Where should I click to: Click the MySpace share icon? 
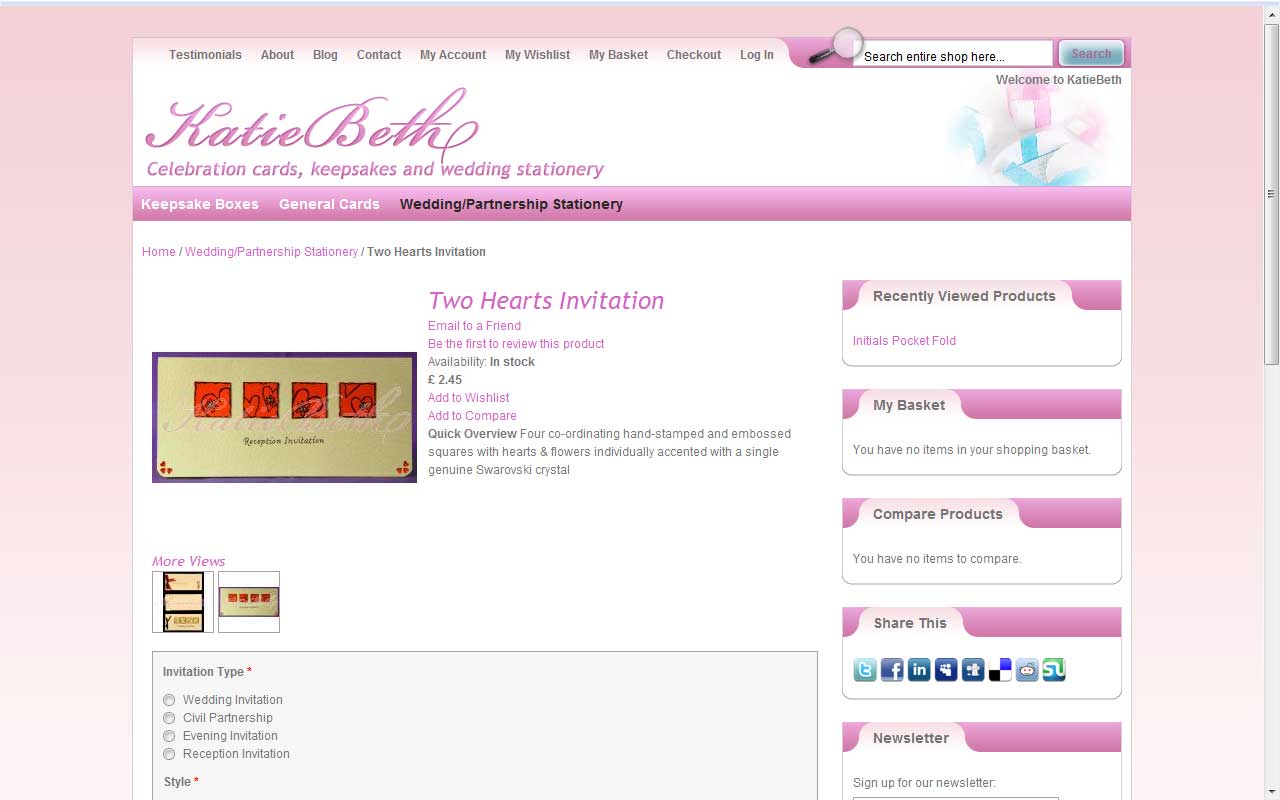[946, 670]
